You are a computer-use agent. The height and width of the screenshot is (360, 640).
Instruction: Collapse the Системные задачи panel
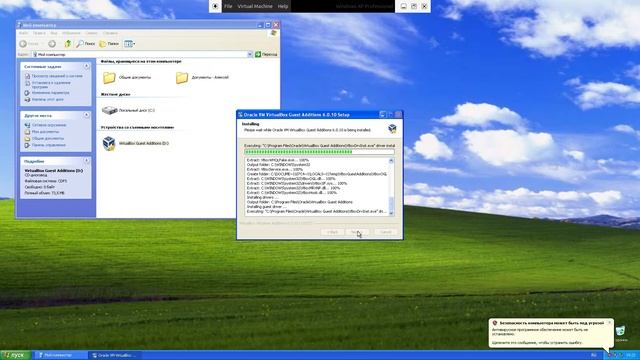(86, 66)
